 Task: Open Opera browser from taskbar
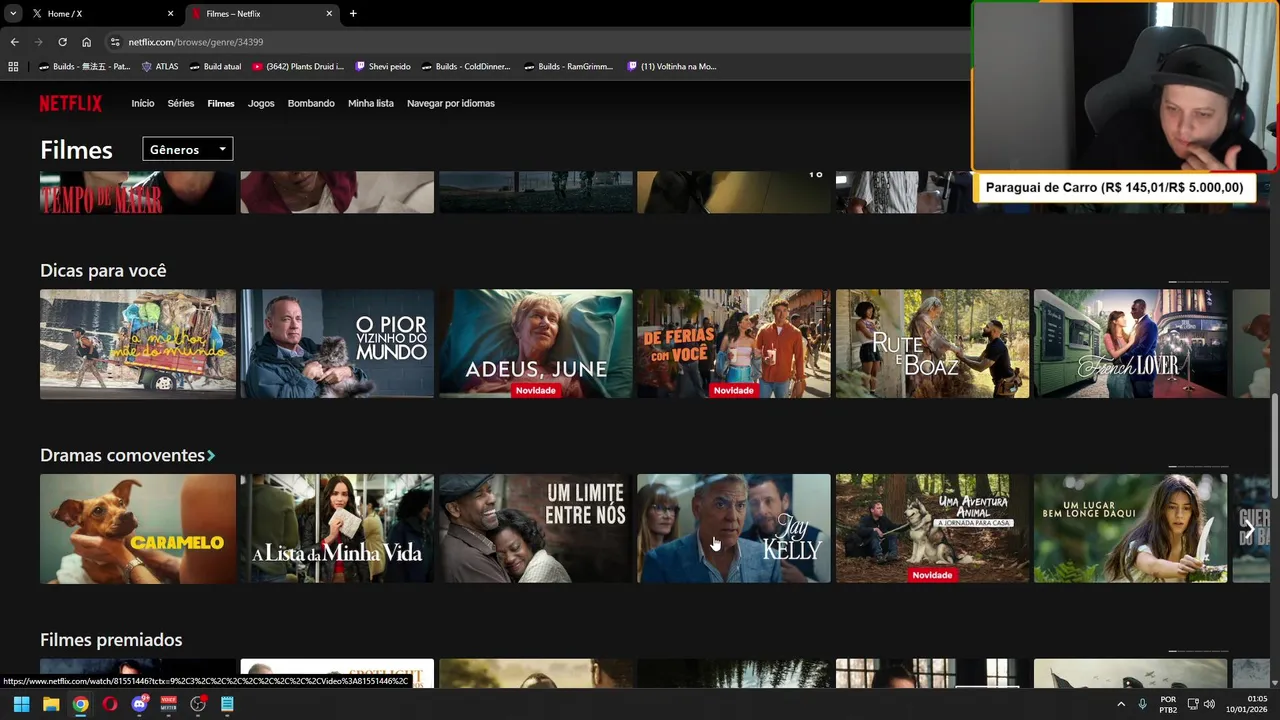coord(110,704)
